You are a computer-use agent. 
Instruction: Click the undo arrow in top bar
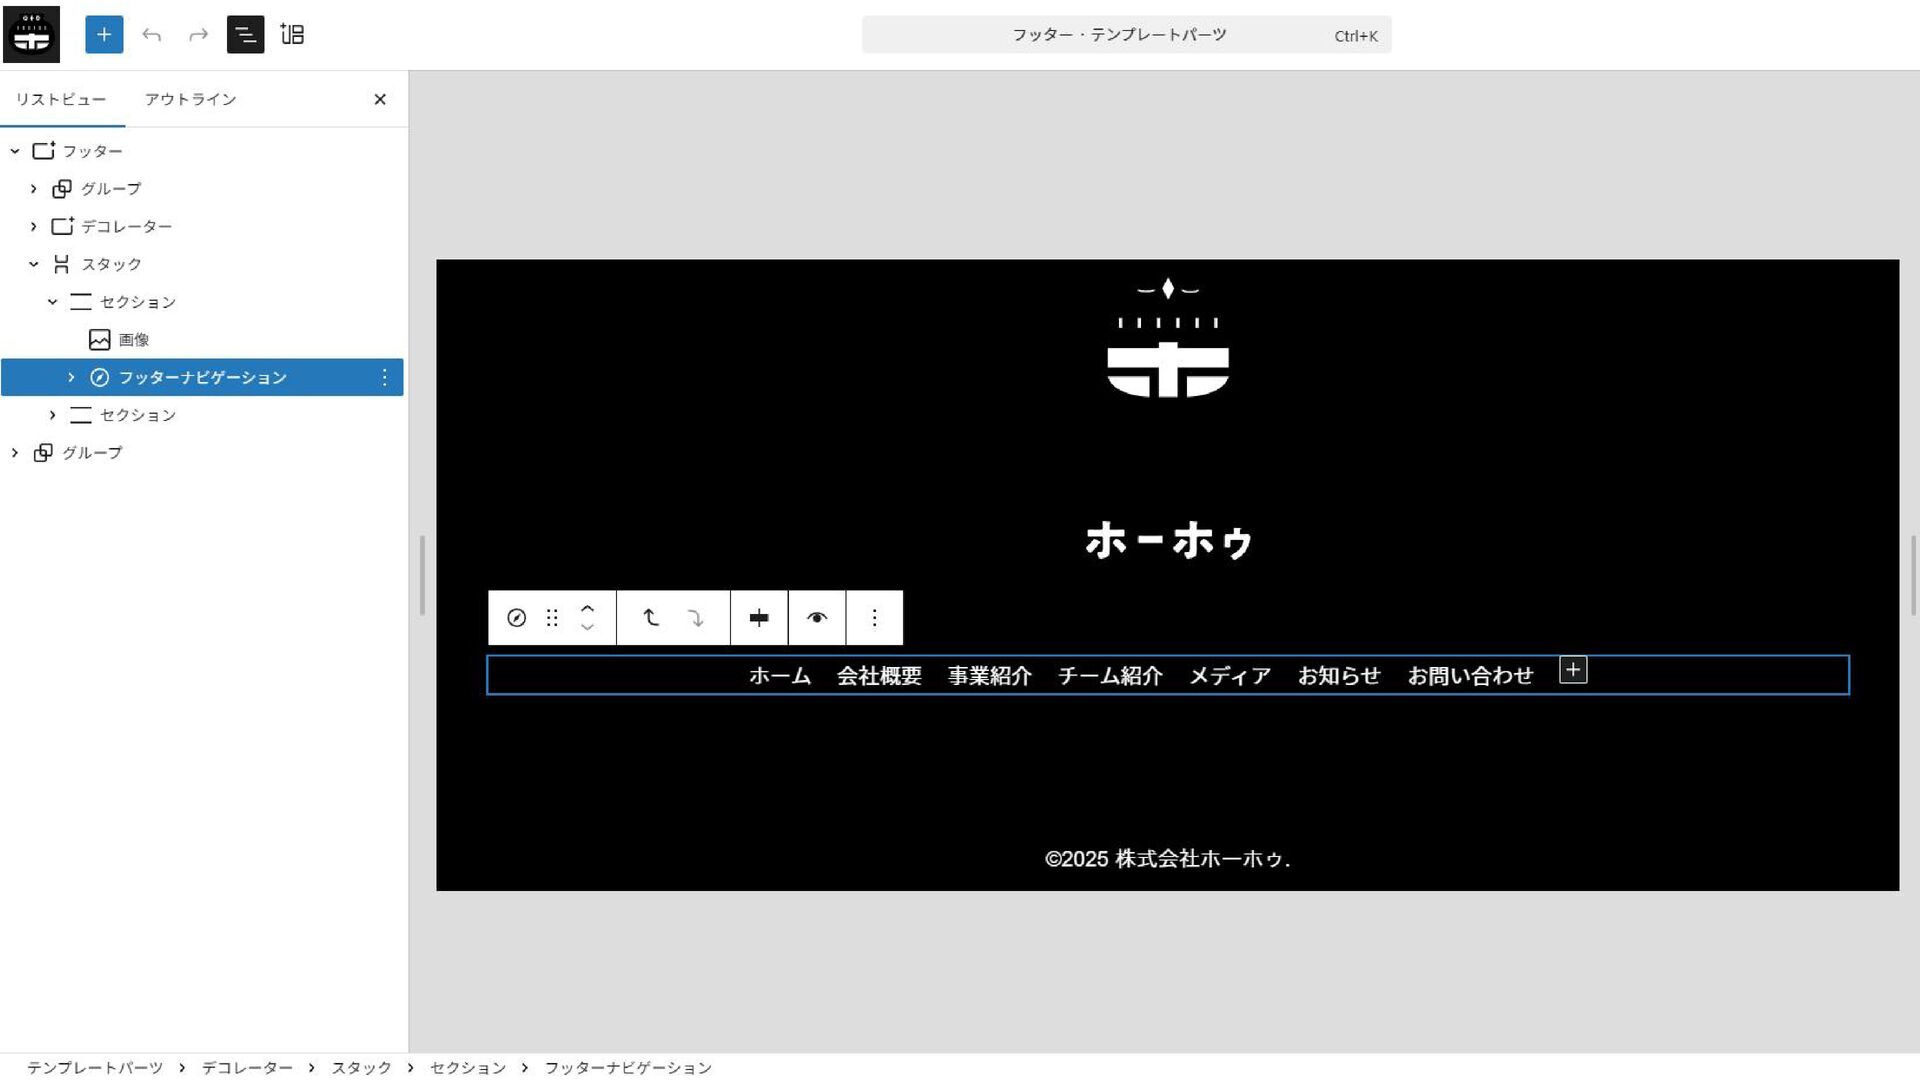[x=152, y=35]
